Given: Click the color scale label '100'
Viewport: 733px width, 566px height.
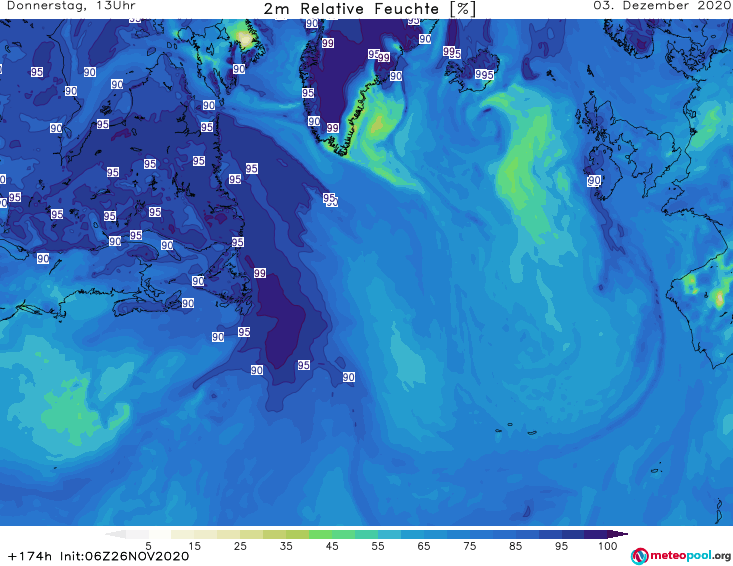Looking at the screenshot, I should [x=608, y=546].
